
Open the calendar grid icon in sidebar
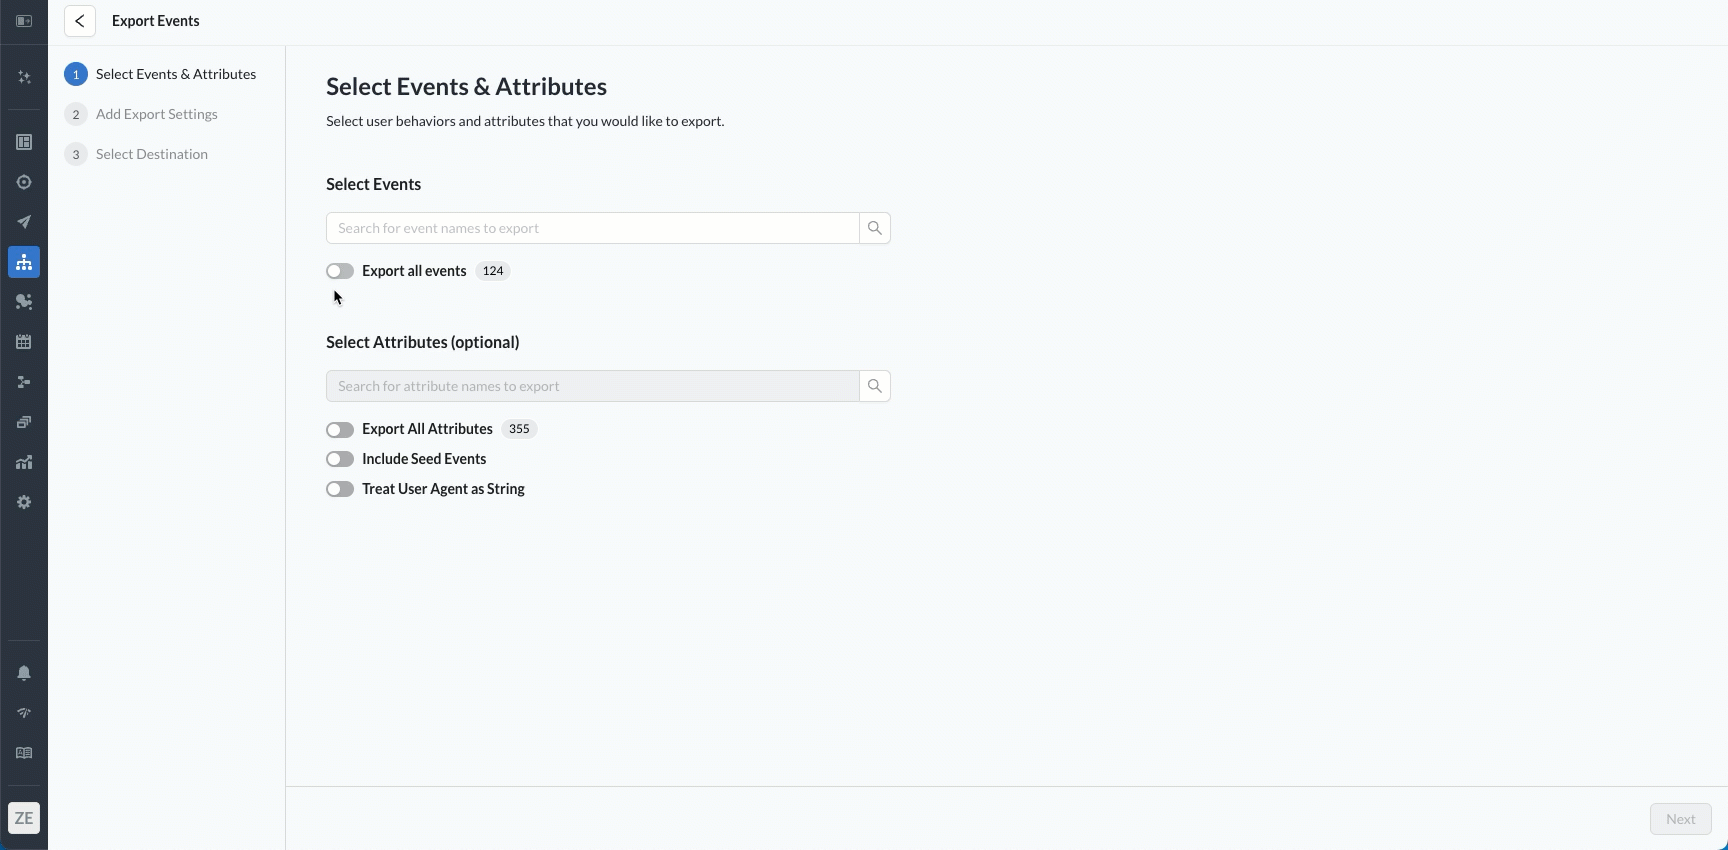point(24,342)
